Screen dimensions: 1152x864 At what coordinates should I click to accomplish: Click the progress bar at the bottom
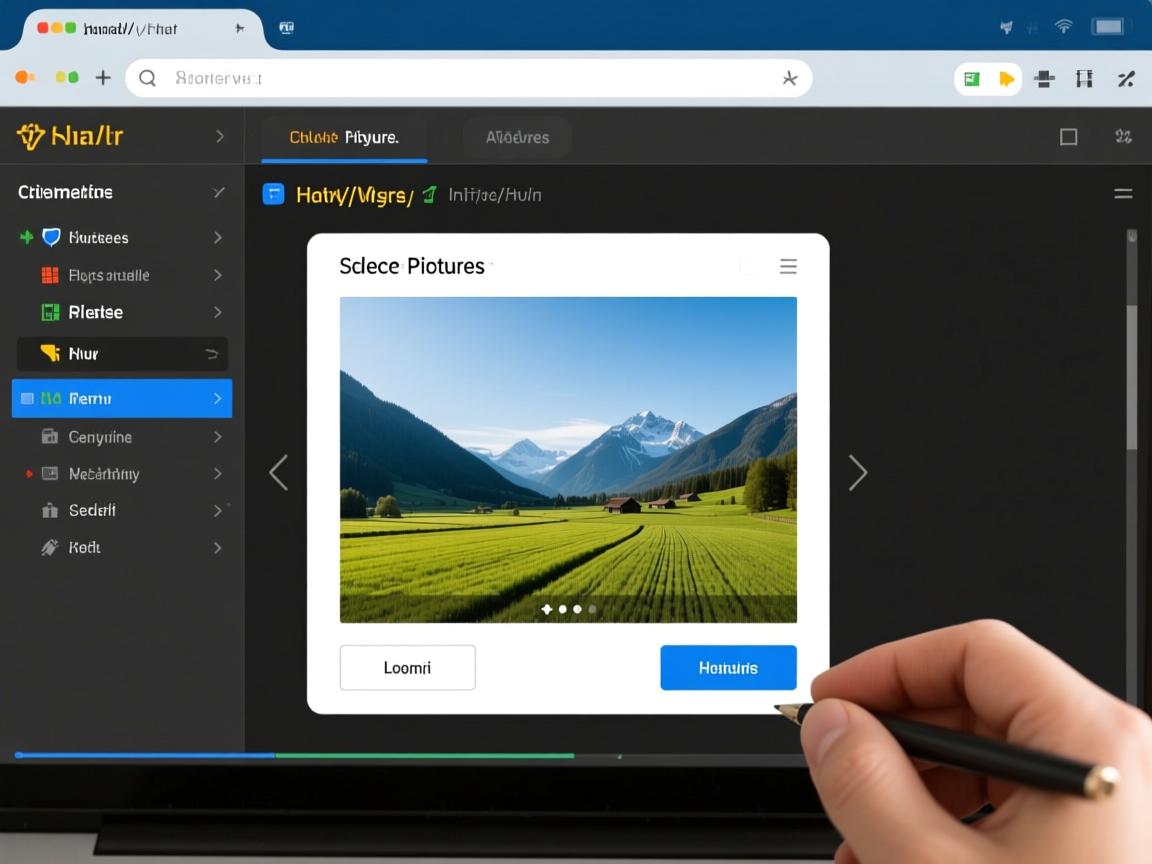coord(294,755)
